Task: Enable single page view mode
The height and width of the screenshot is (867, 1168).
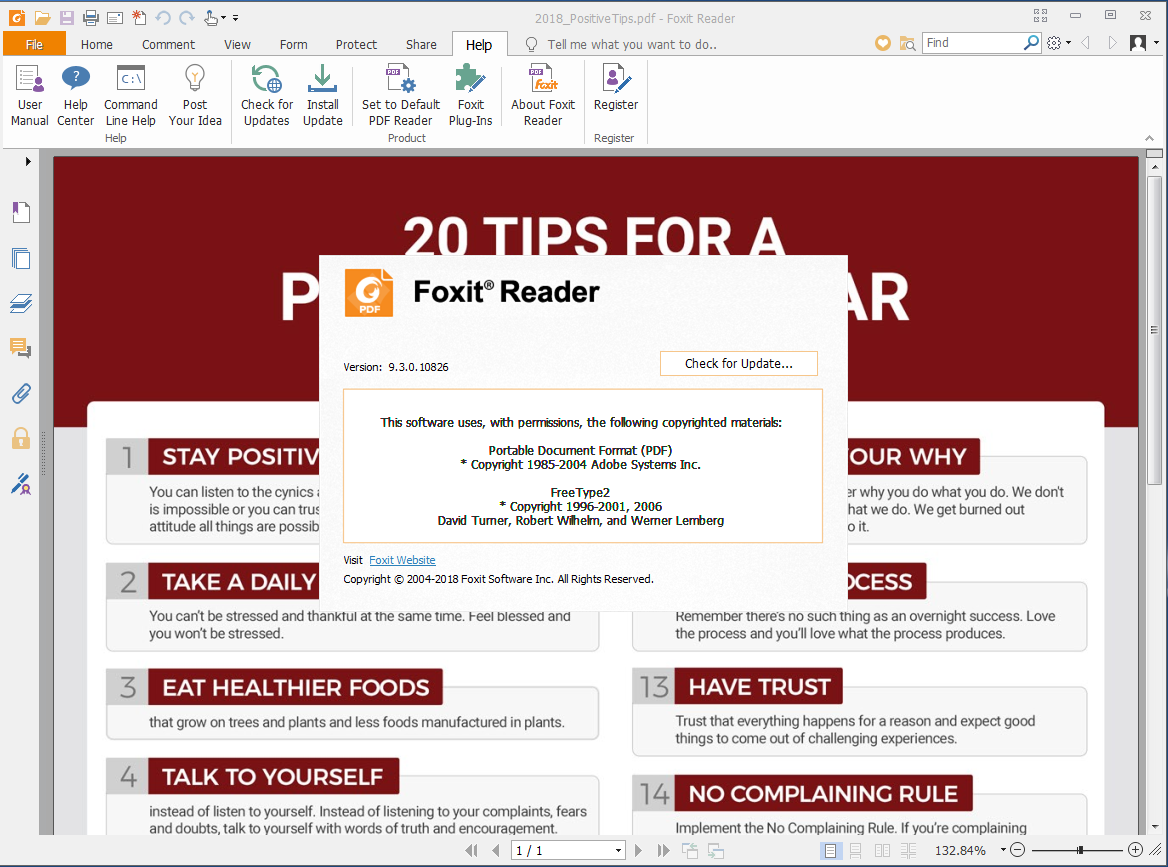Action: pyautogui.click(x=830, y=850)
